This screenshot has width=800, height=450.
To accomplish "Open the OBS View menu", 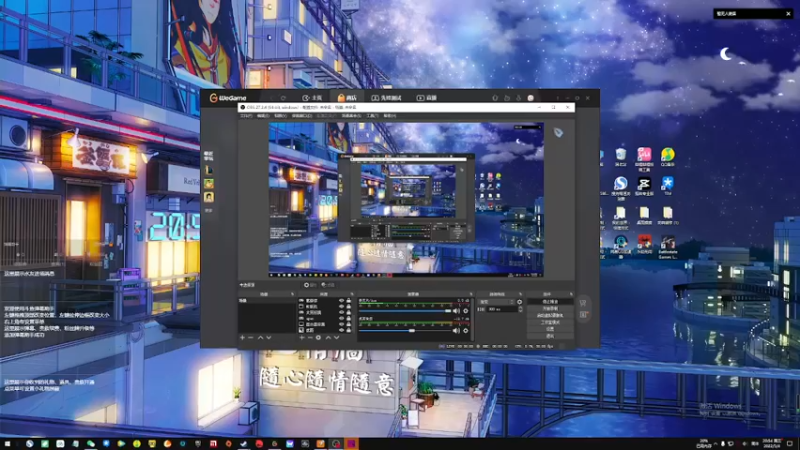I will click(x=280, y=116).
